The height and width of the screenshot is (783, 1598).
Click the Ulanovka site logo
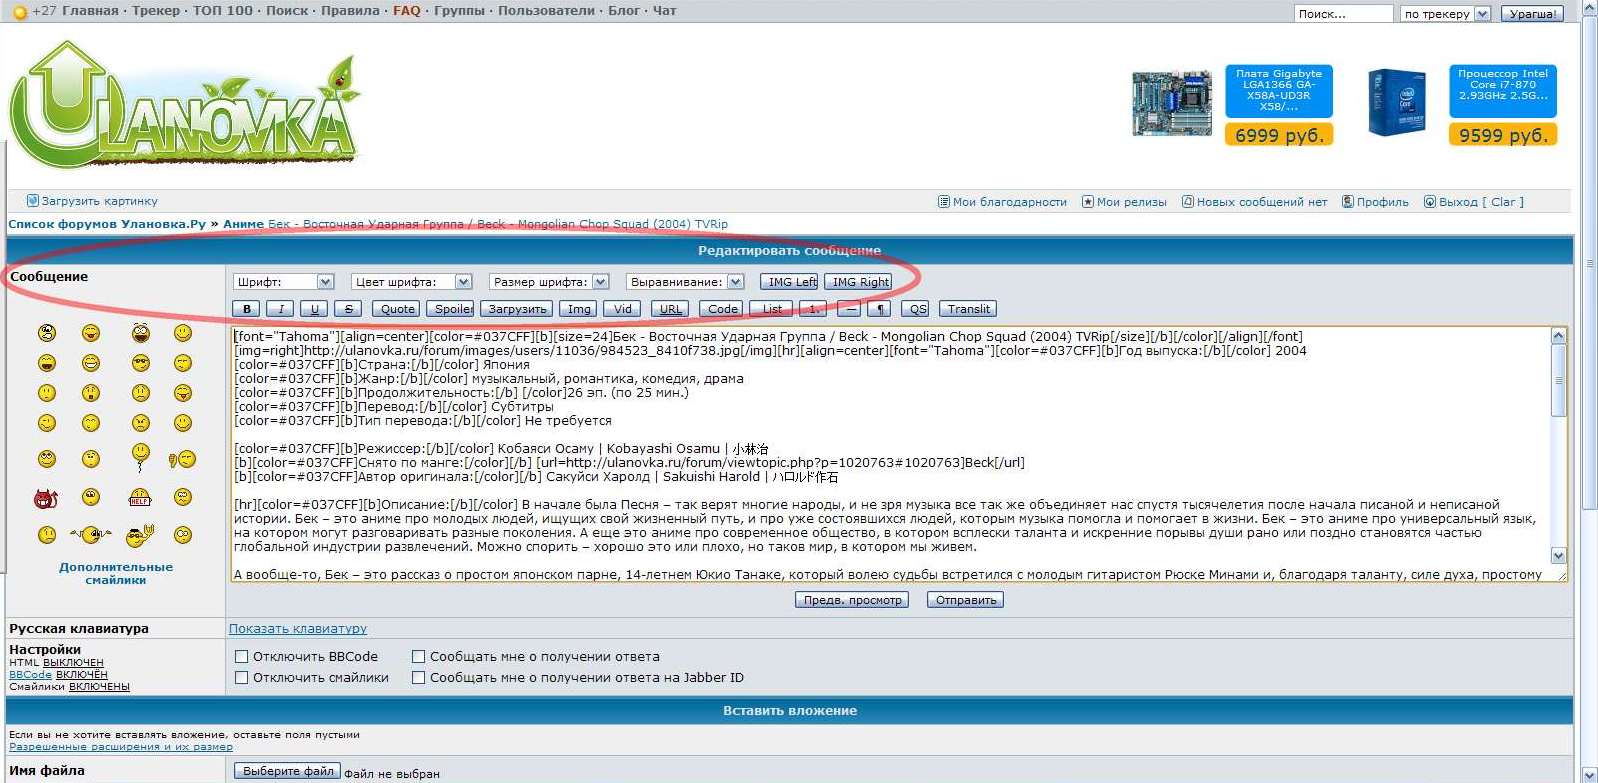coord(184,105)
